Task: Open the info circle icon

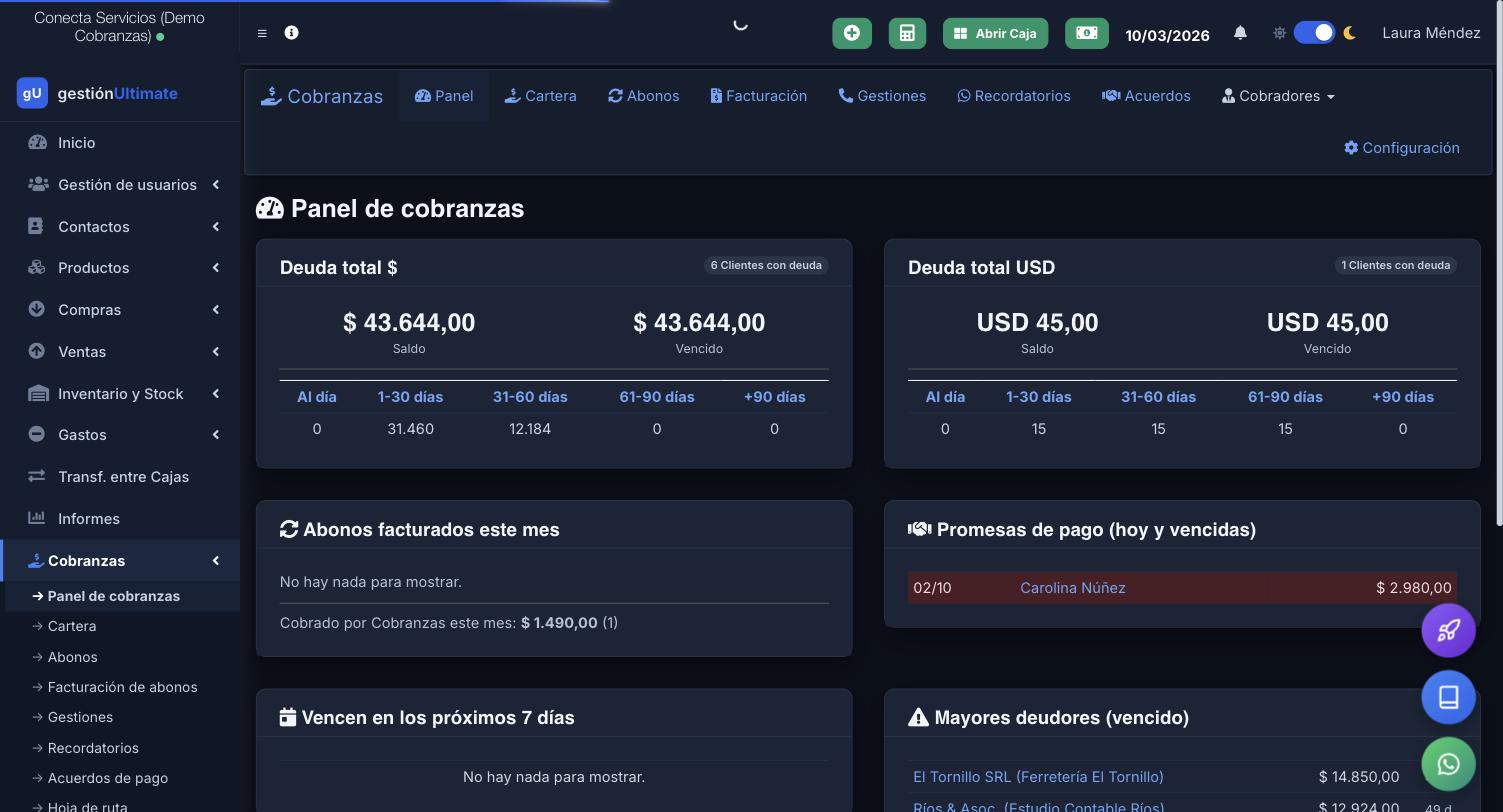Action: pos(291,33)
